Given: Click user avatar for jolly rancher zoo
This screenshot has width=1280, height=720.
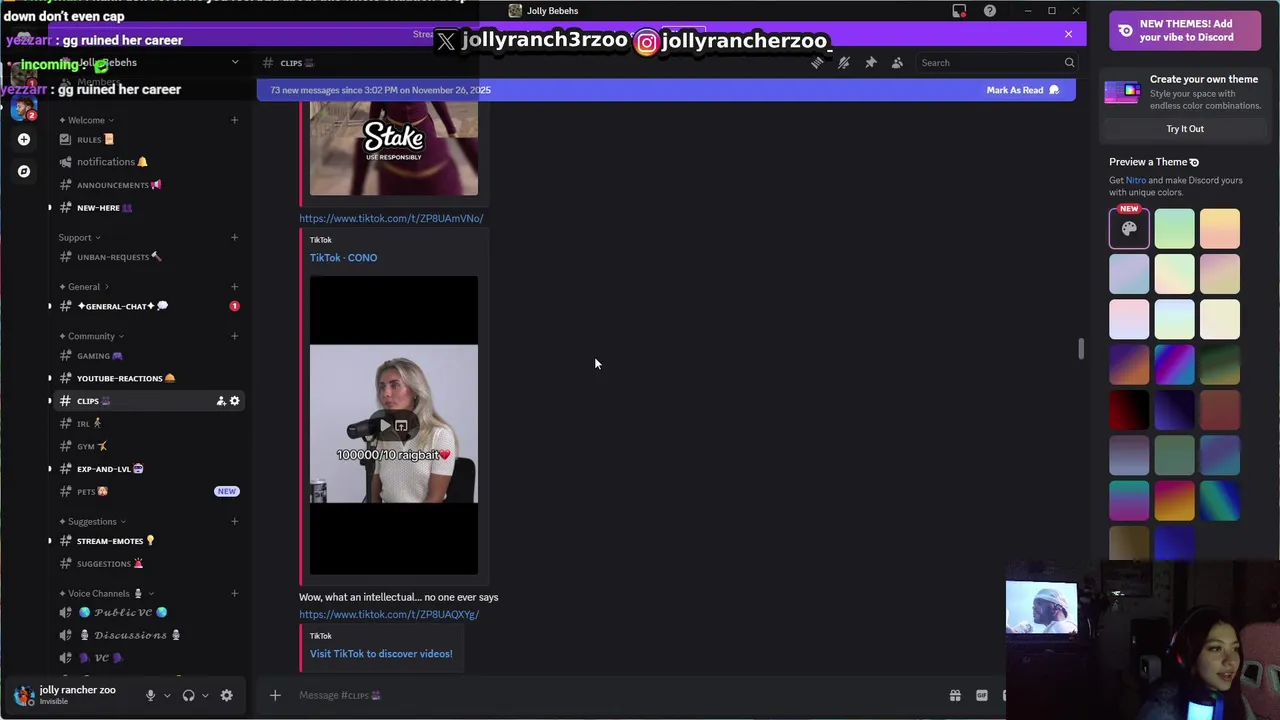Looking at the screenshot, I should (24, 695).
